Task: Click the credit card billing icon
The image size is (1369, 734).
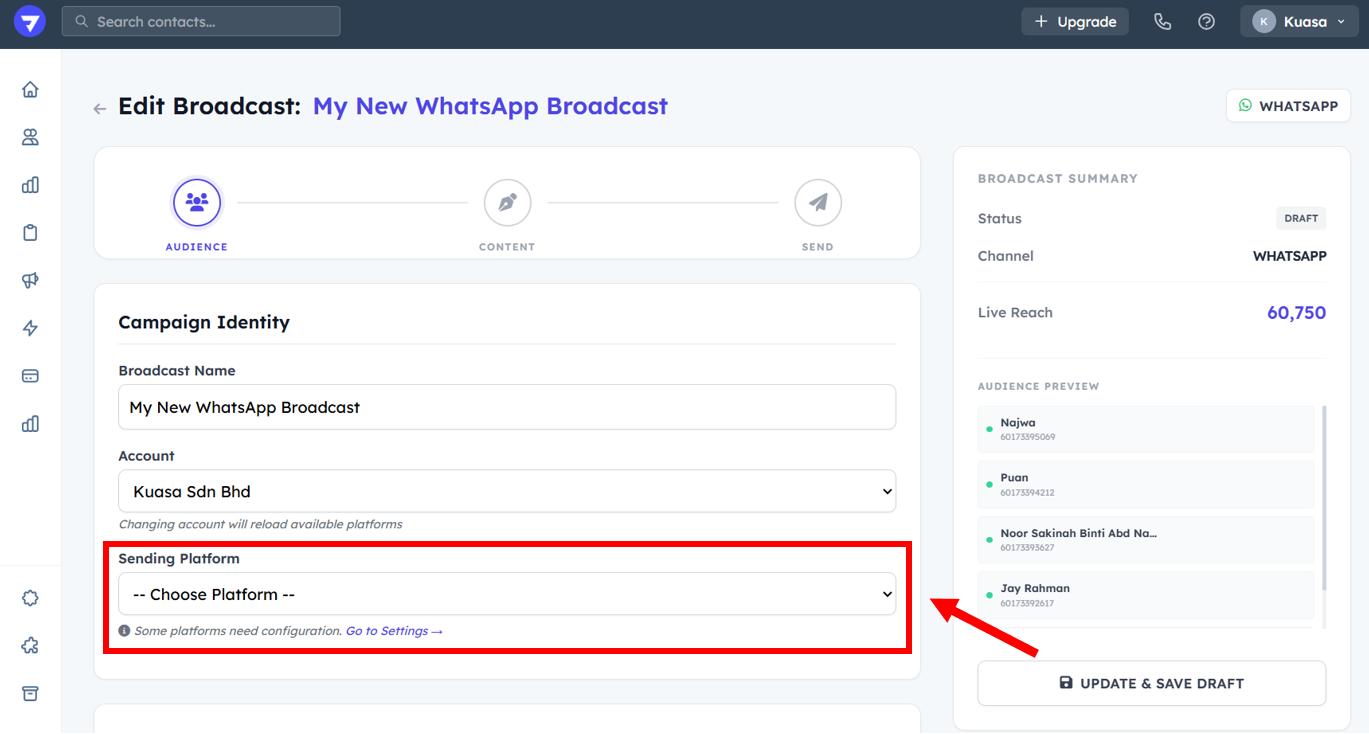Action: (30, 376)
